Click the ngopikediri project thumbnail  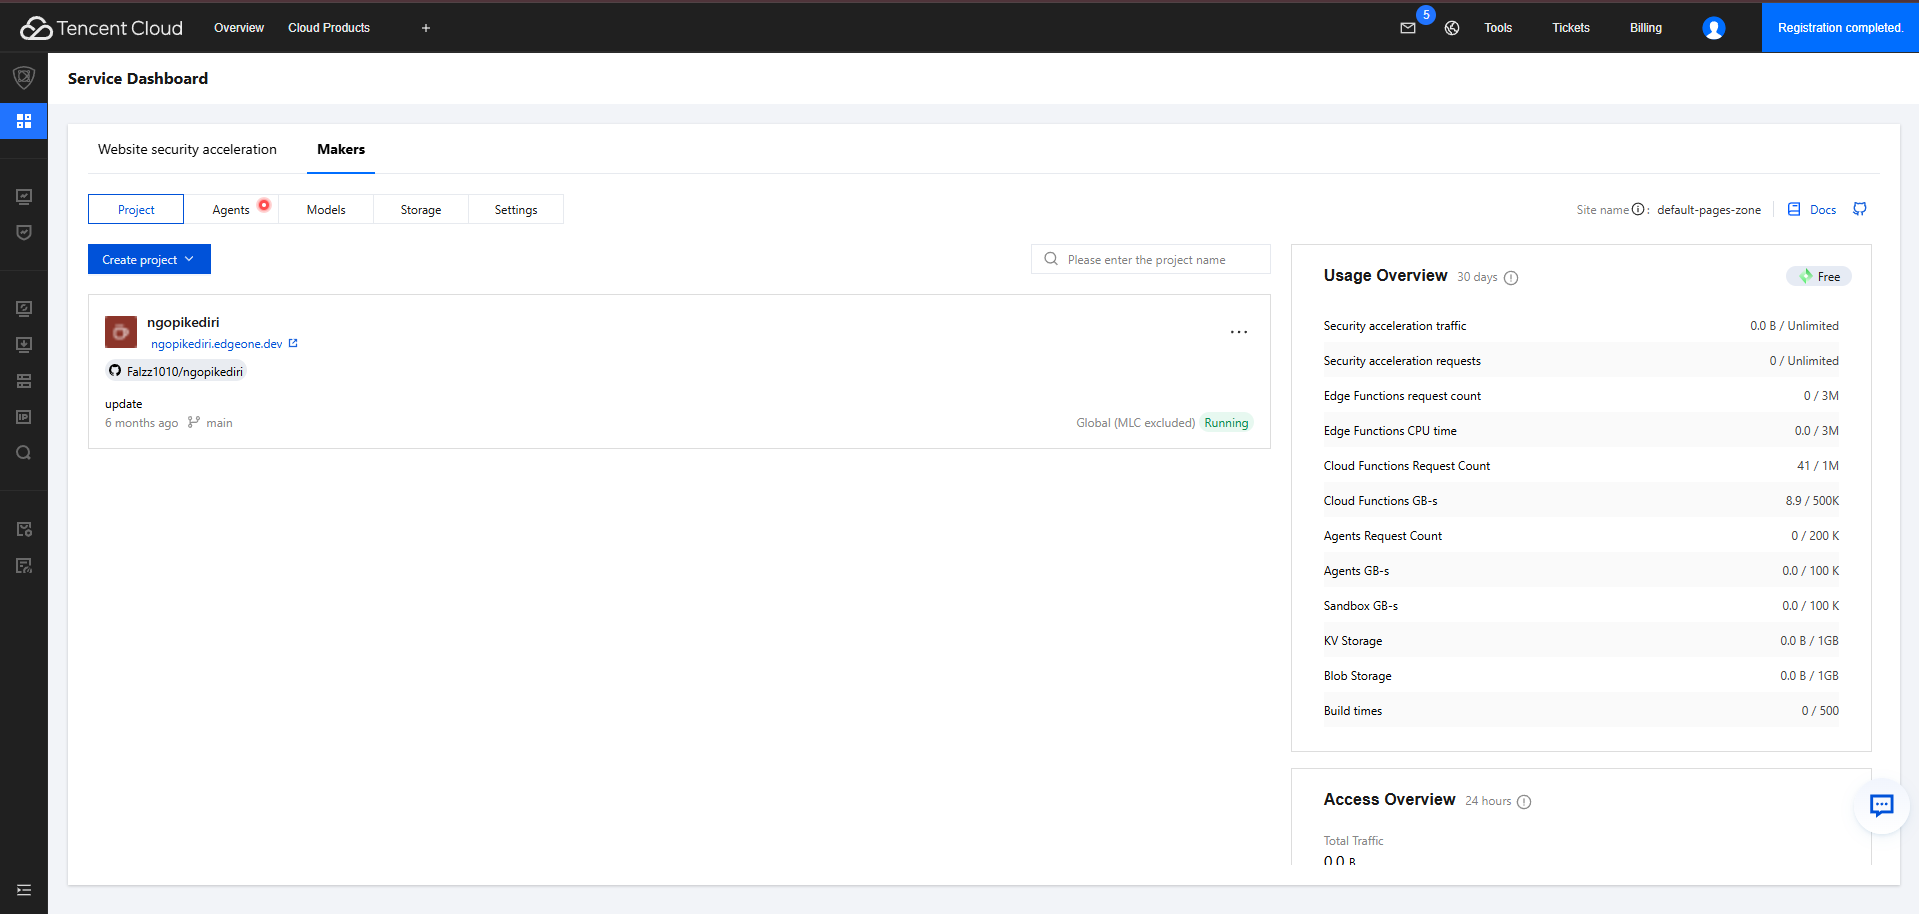[121, 331]
